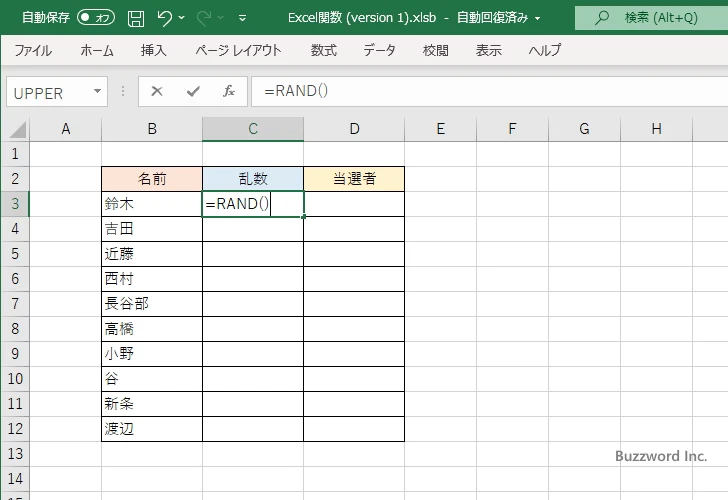728x500 pixels.
Task: Select column H header
Action: (x=656, y=129)
